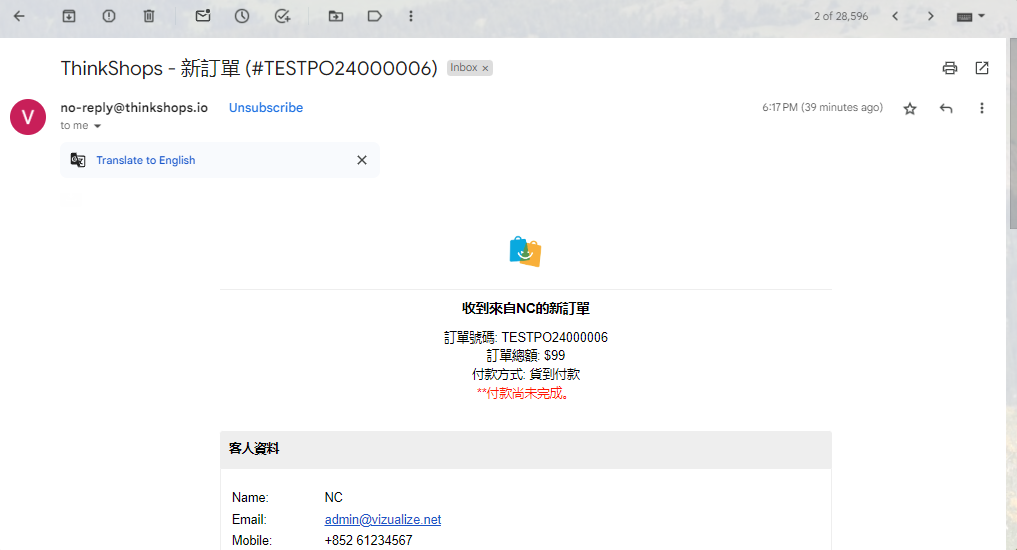The image size is (1017, 550).
Task: Open the input tools keyboard dropdown
Action: click(x=971, y=16)
